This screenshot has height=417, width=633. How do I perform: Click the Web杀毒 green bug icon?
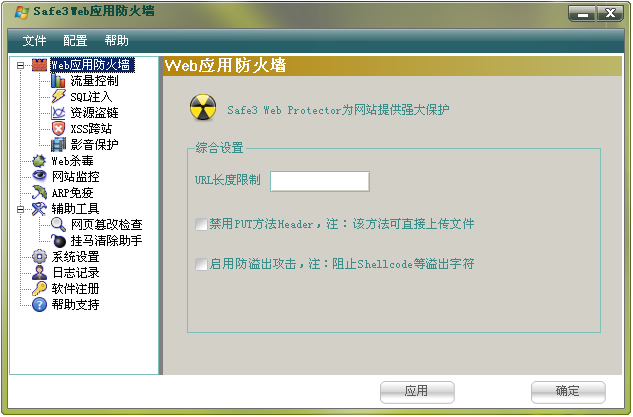39,161
